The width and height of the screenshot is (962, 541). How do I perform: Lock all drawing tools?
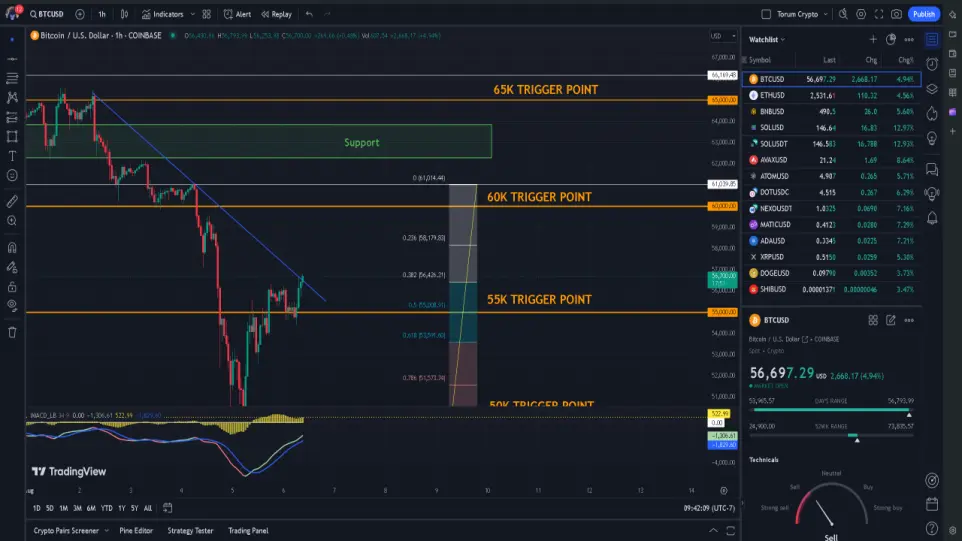point(12,287)
